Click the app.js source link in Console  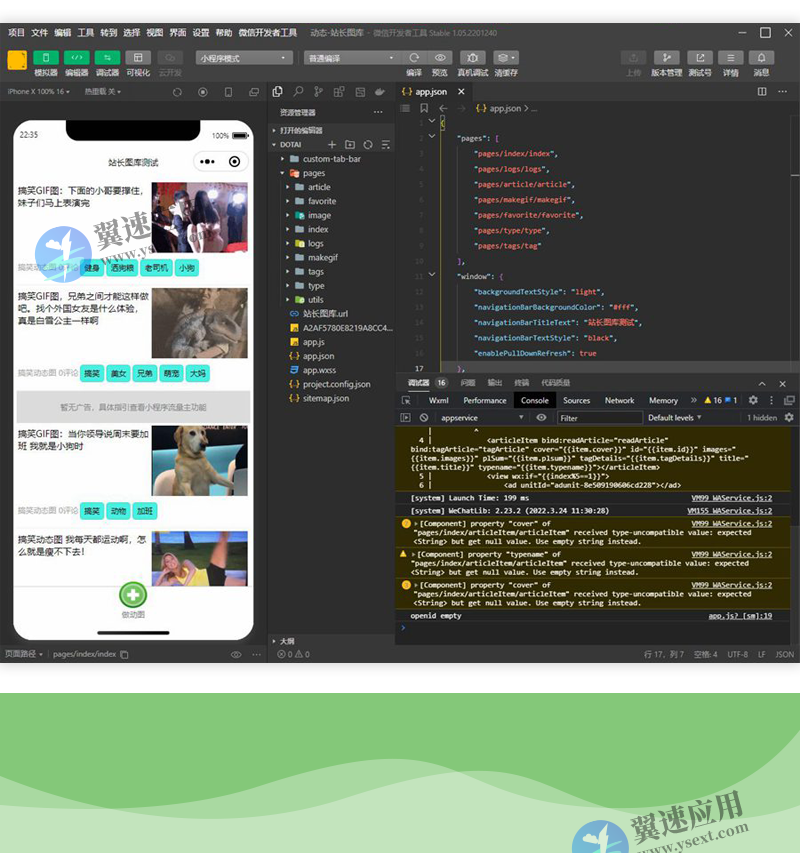[x=740, y=616]
